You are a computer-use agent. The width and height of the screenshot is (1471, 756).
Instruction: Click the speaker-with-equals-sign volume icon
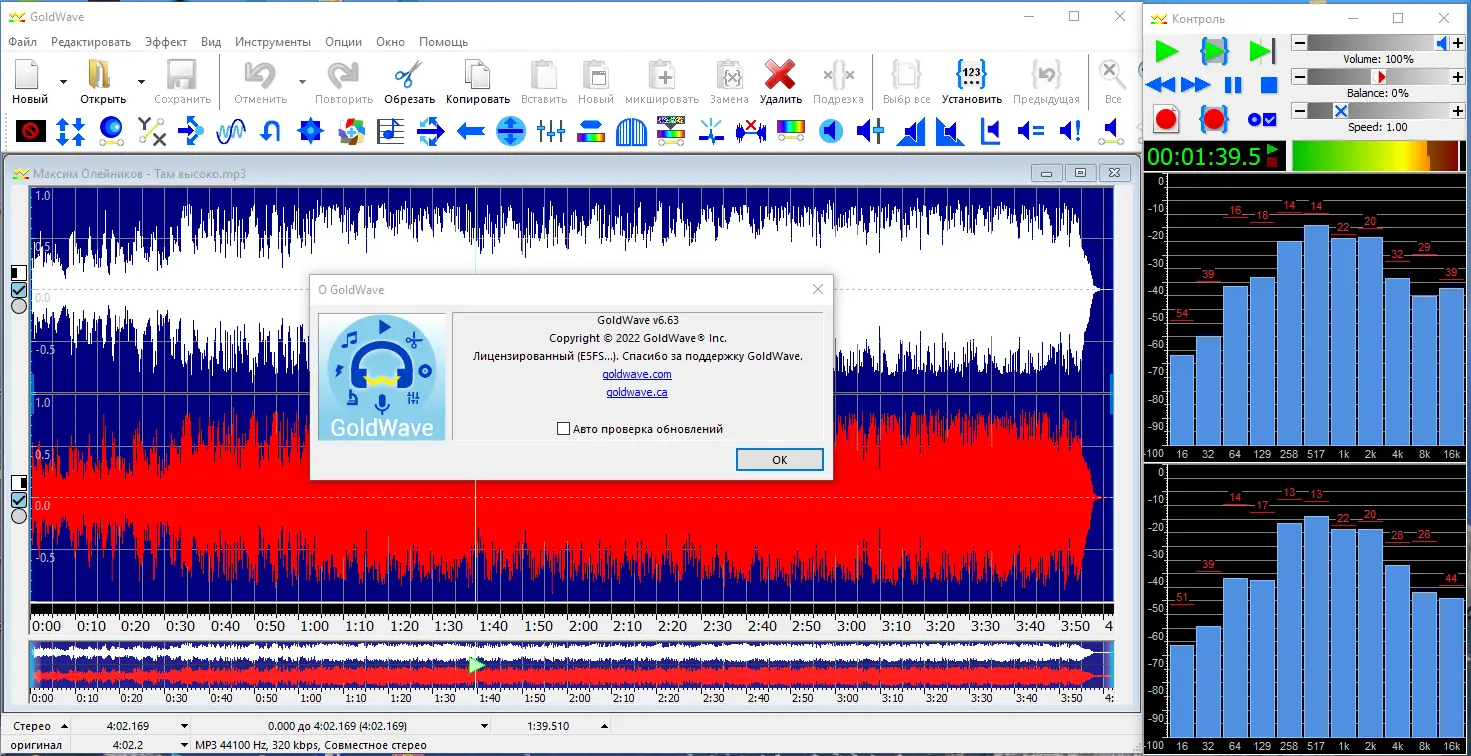click(x=1031, y=131)
